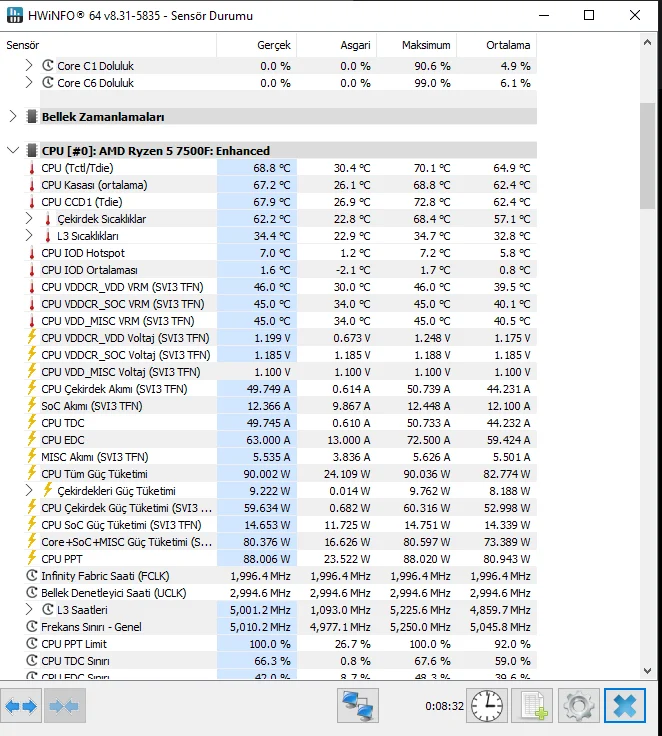Click the Asgari column header
The width and height of the screenshot is (662, 736).
tap(337, 45)
